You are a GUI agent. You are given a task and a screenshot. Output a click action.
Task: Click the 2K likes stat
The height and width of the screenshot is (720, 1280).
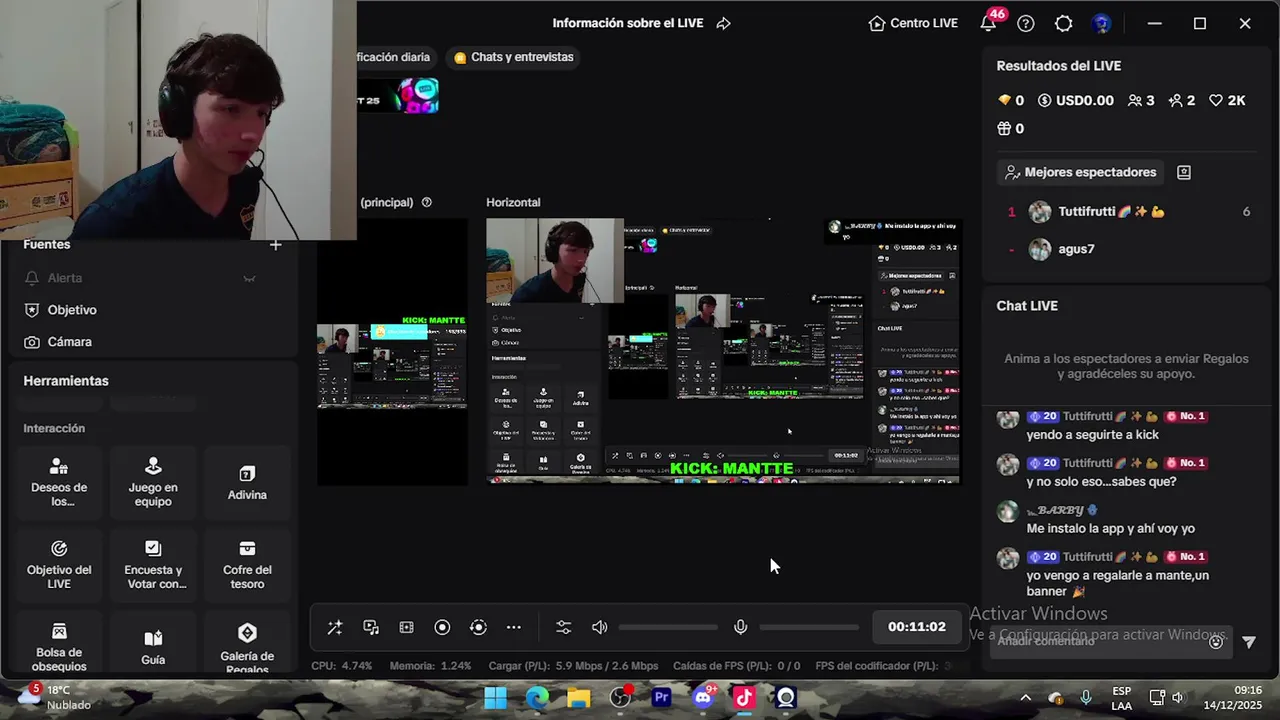pyautogui.click(x=1229, y=100)
